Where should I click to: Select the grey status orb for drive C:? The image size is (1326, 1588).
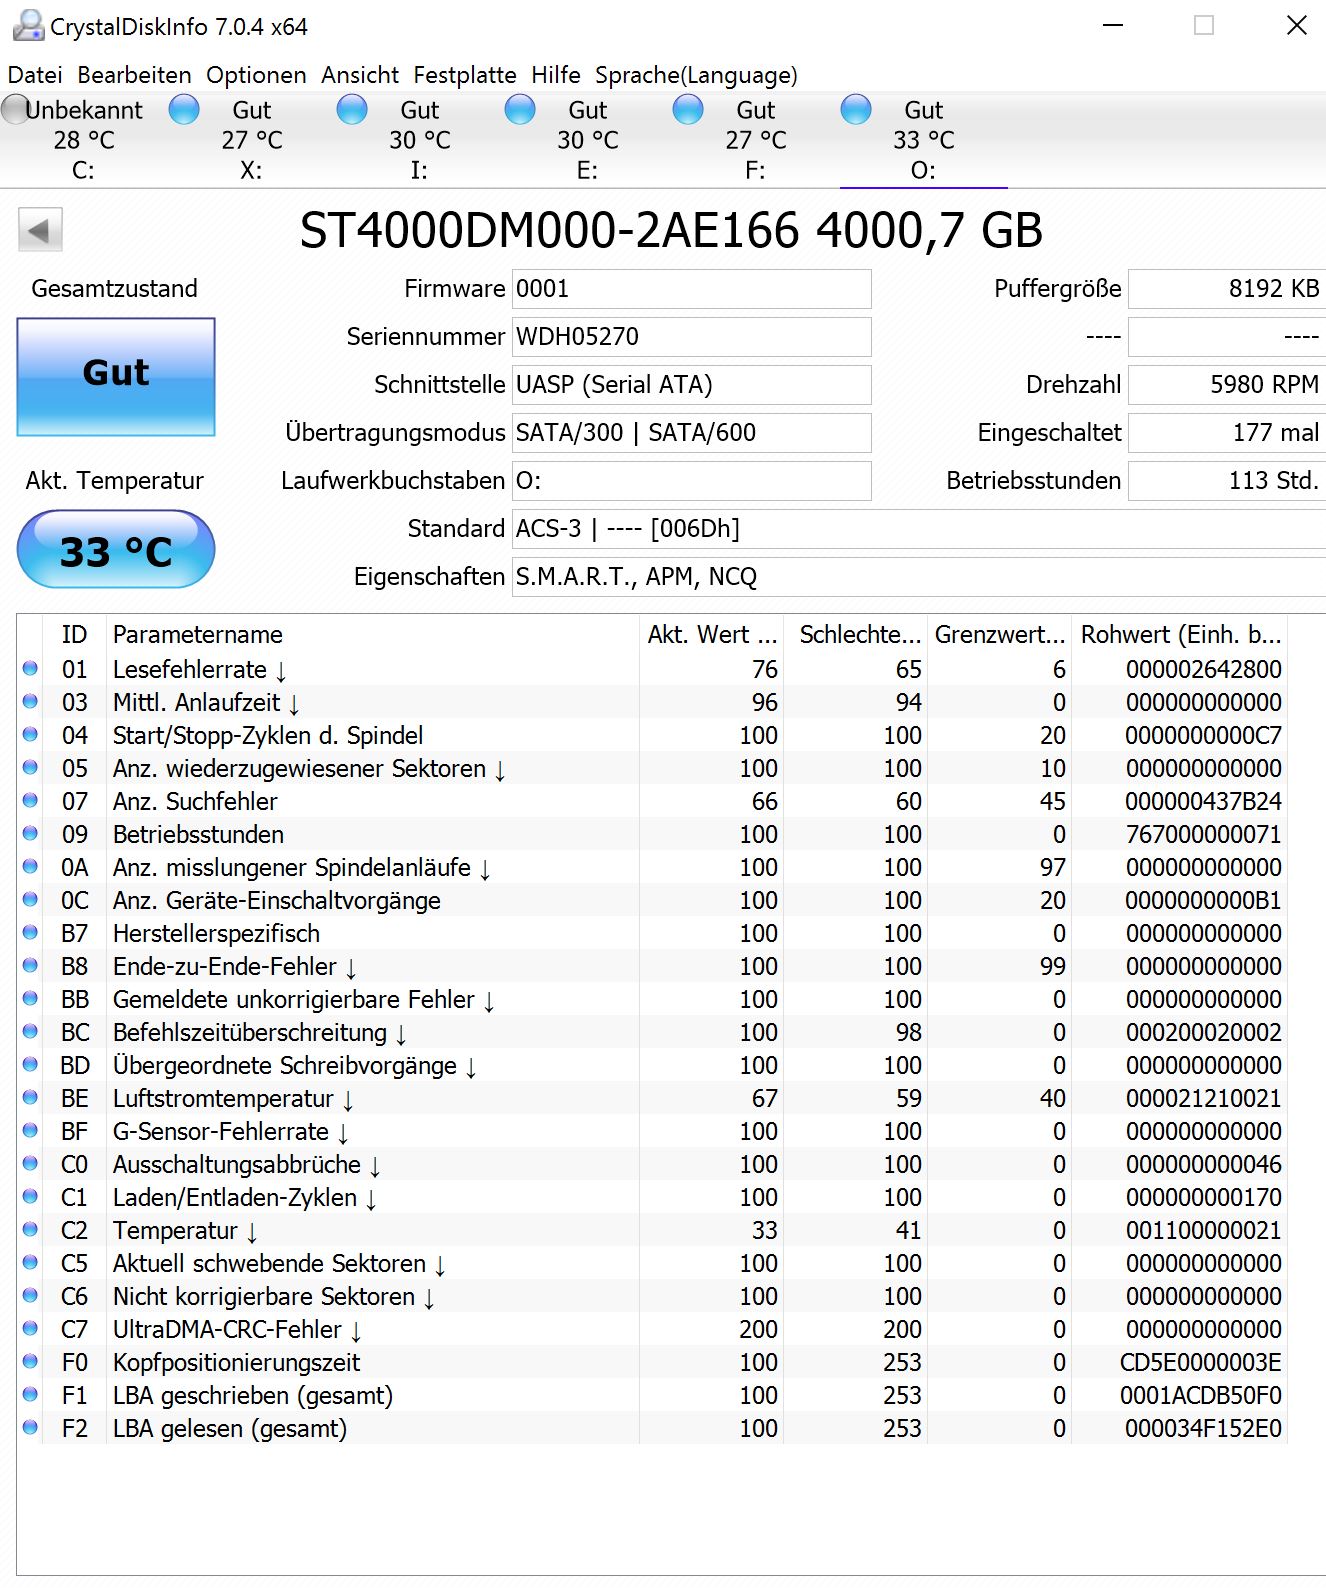pos(15,109)
